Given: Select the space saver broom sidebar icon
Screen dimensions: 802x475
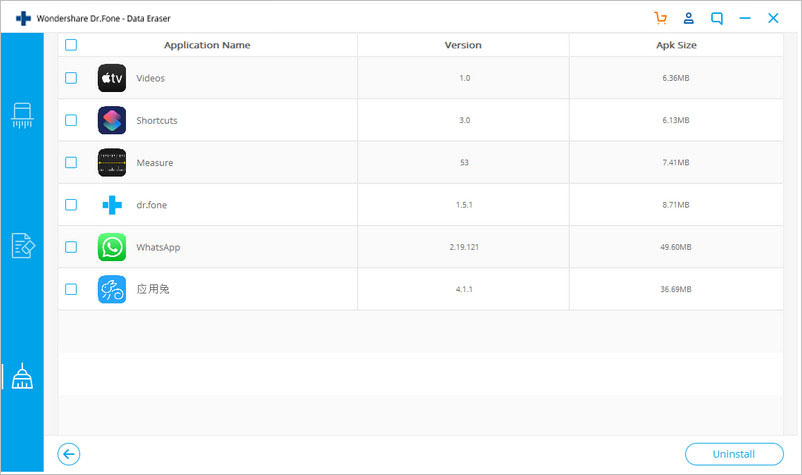Looking at the screenshot, I should [x=22, y=376].
